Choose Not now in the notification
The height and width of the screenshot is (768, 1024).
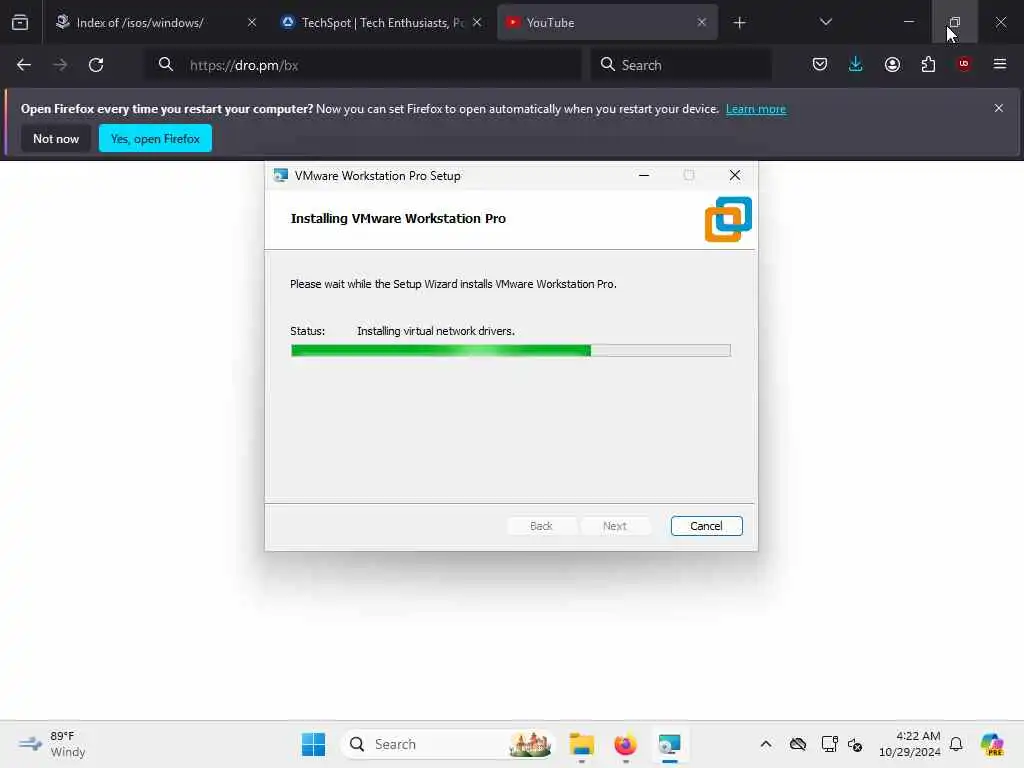pyautogui.click(x=56, y=138)
